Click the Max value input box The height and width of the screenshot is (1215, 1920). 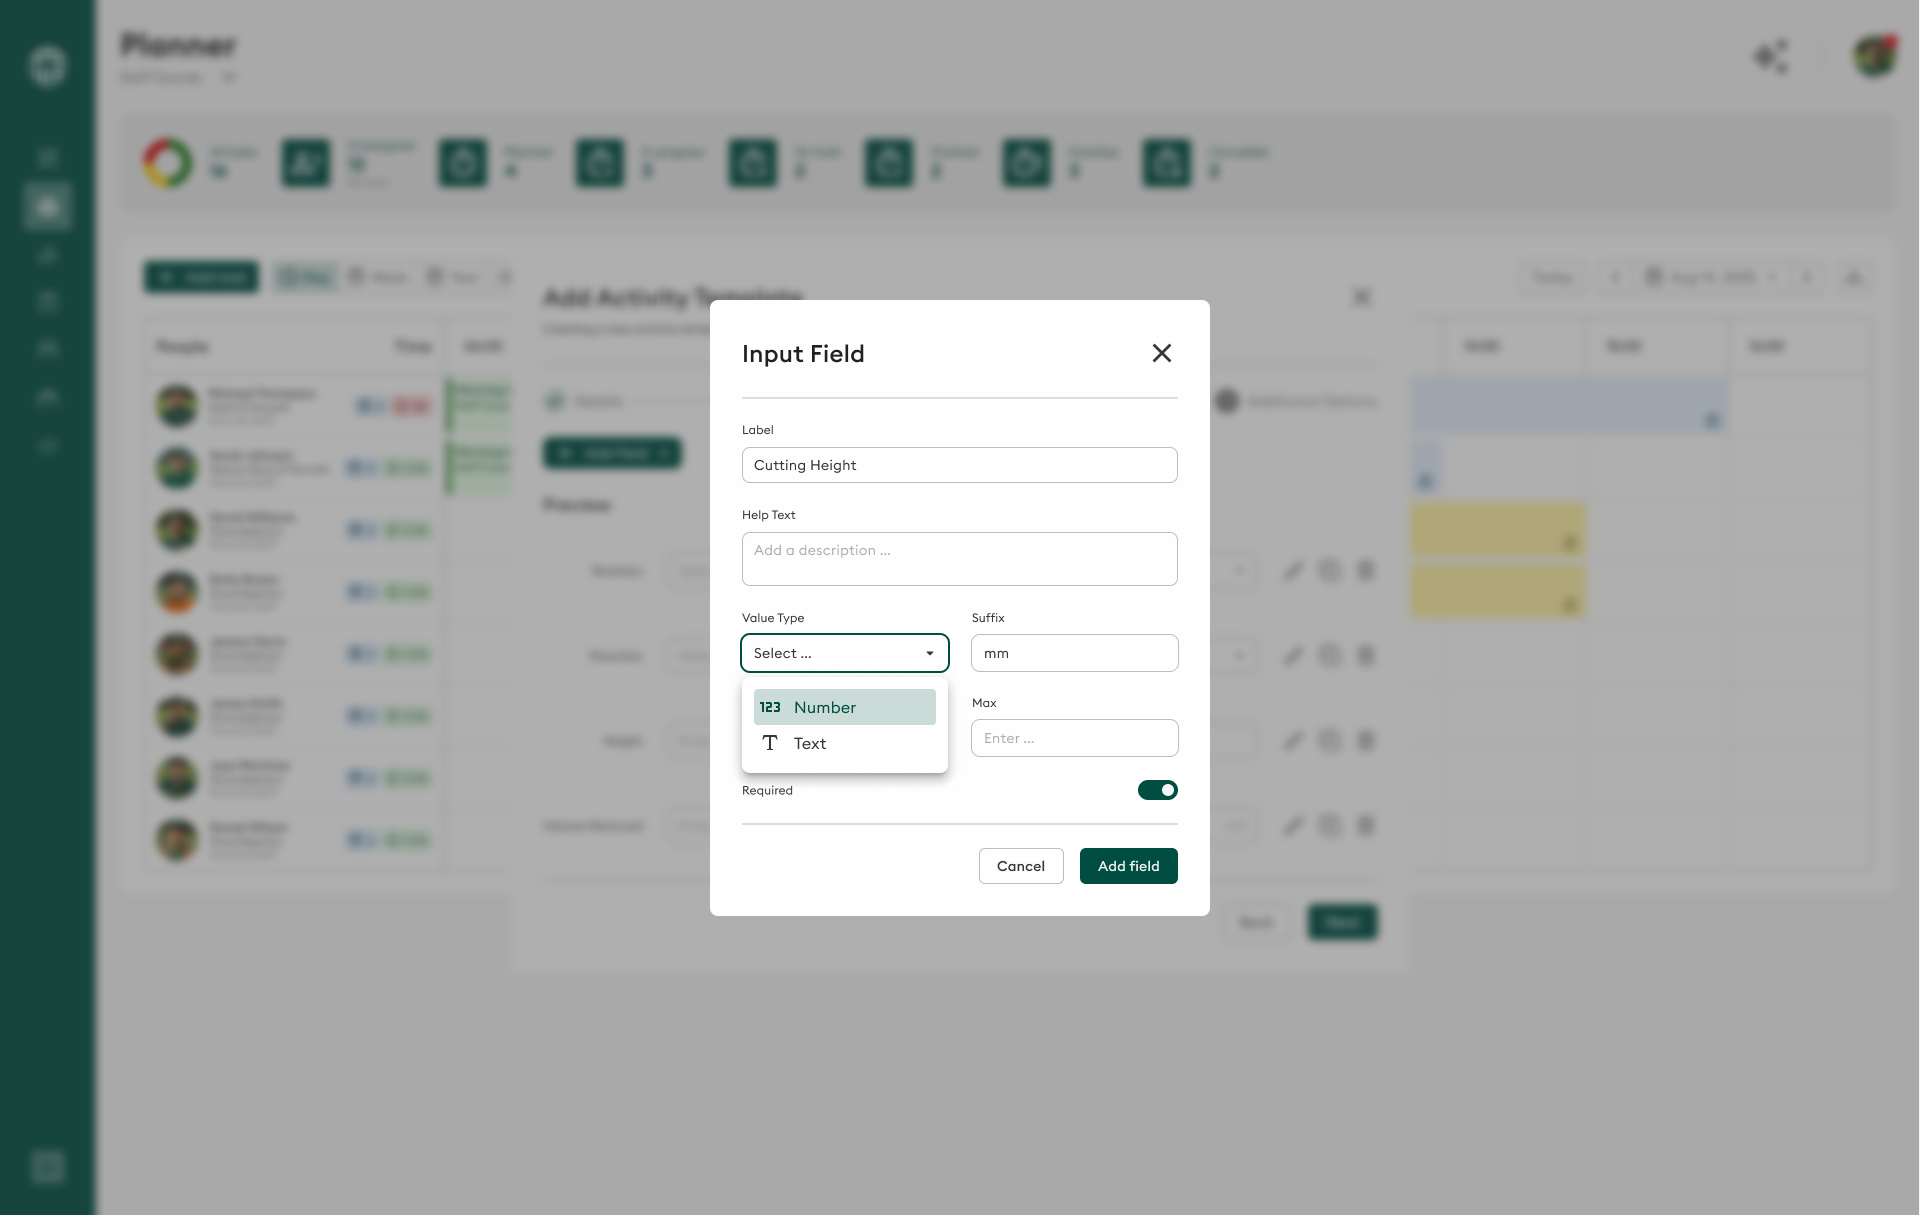(1075, 738)
